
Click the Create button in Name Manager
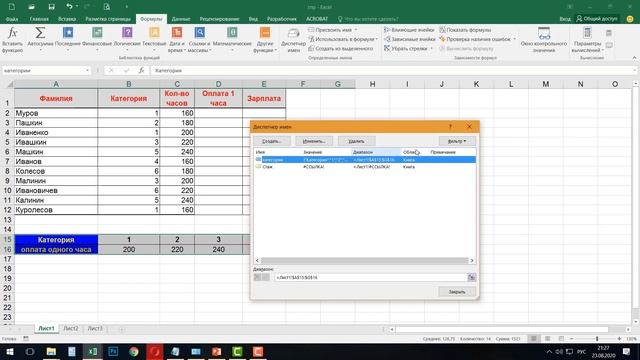coord(271,141)
